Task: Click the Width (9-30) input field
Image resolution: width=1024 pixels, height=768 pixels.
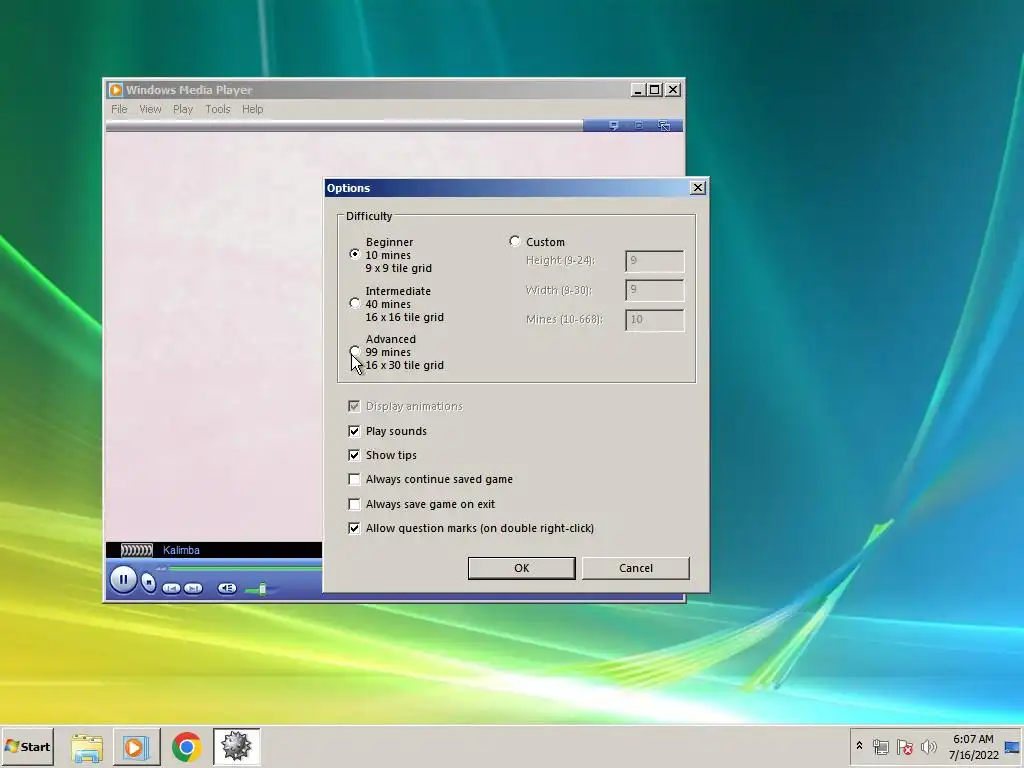Action: pyautogui.click(x=654, y=290)
